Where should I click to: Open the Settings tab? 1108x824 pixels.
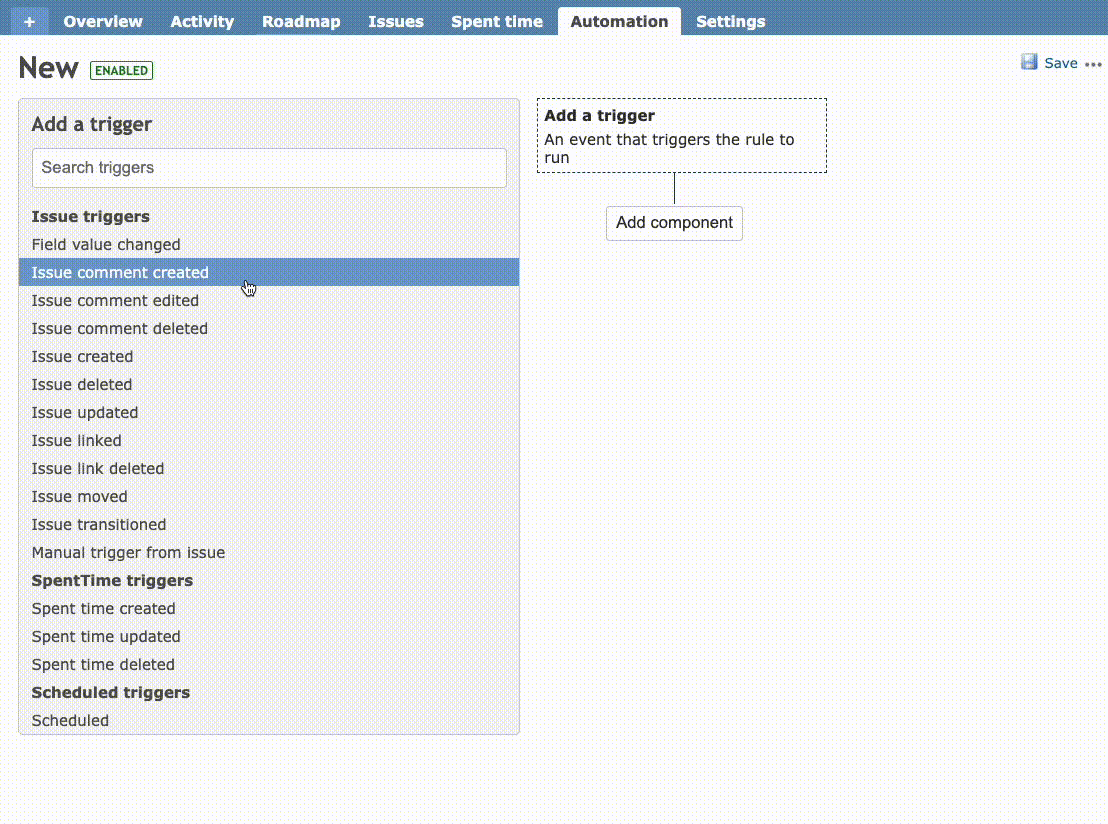(730, 21)
